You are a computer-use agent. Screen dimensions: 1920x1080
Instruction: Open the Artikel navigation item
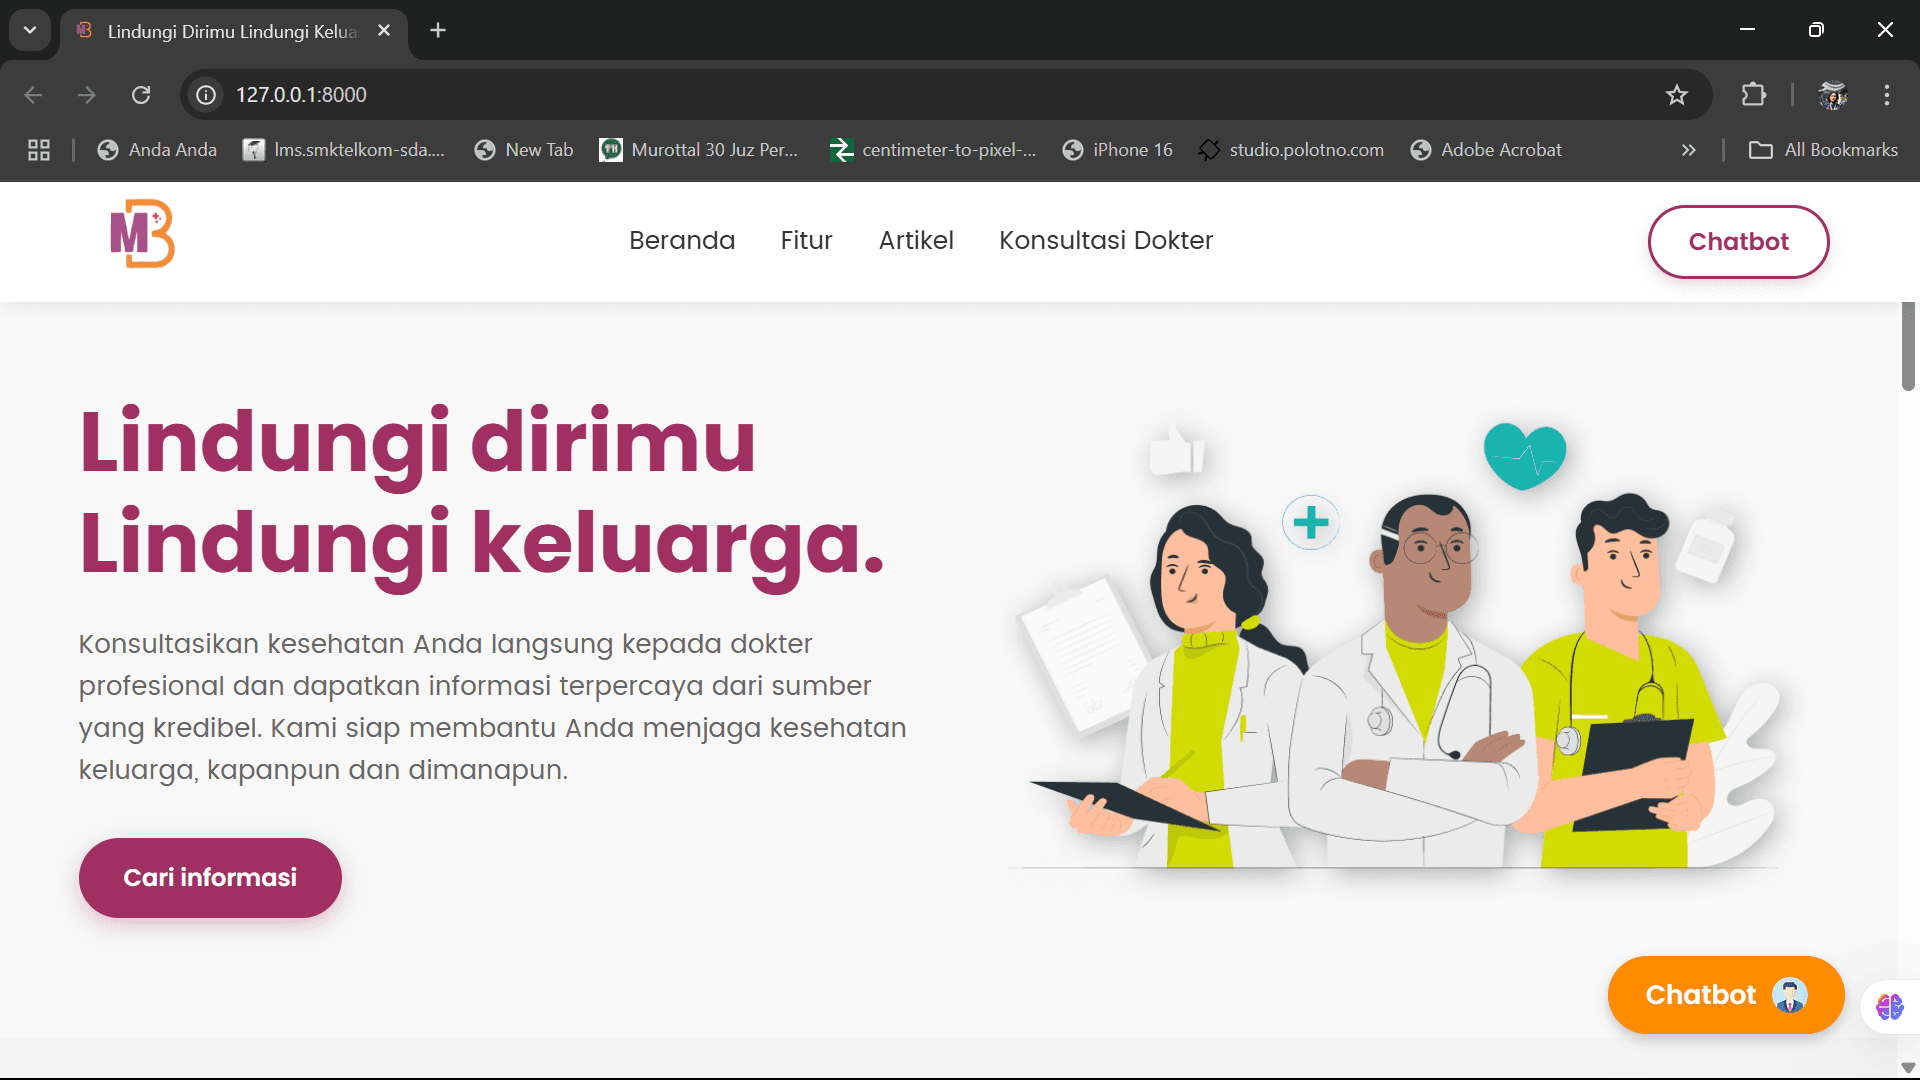[916, 241]
